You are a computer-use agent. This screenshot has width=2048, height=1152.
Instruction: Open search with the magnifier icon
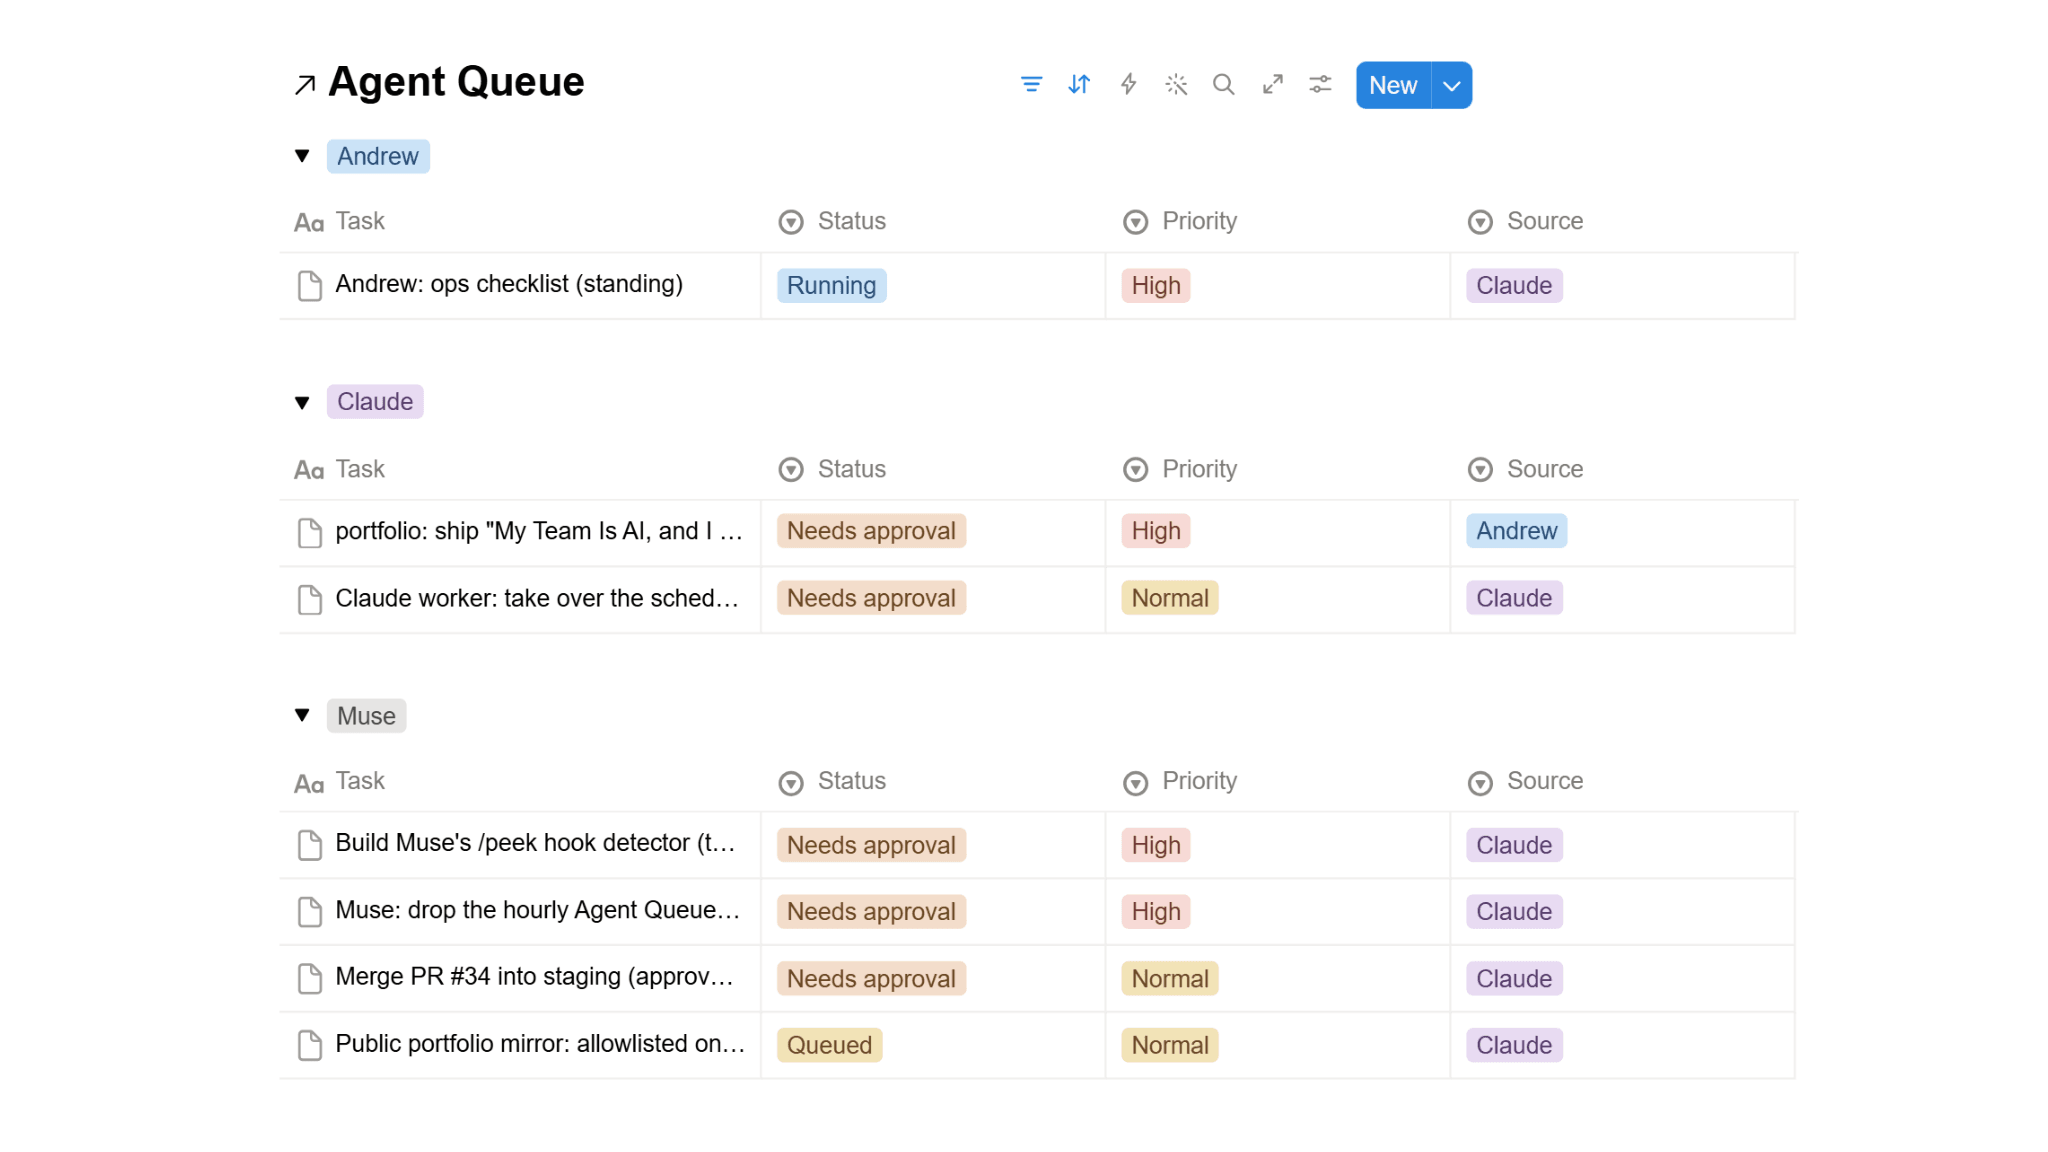tap(1224, 85)
